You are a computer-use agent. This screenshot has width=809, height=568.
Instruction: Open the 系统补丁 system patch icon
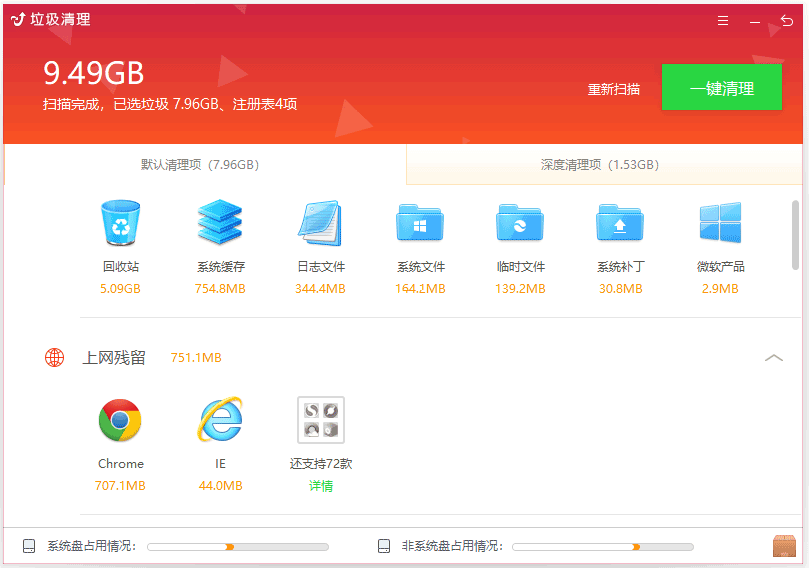click(x=620, y=223)
